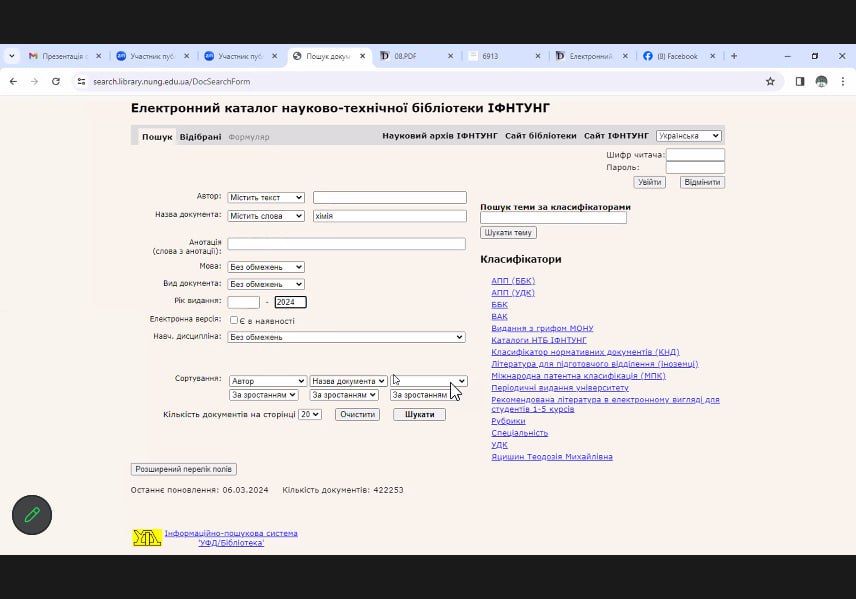Switch to the Facebook browser tab
The height and width of the screenshot is (599, 856).
(677, 56)
